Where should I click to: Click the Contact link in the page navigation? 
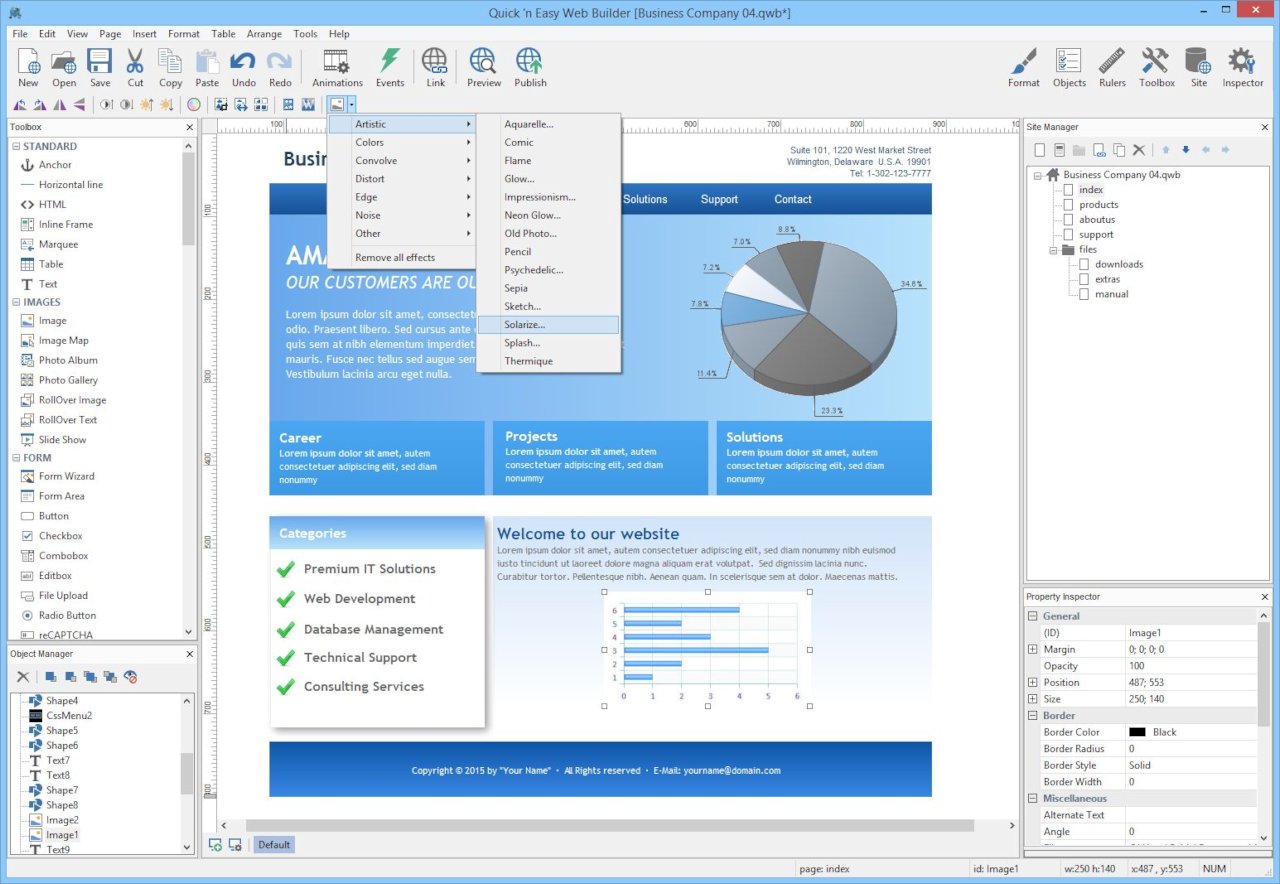(x=793, y=199)
